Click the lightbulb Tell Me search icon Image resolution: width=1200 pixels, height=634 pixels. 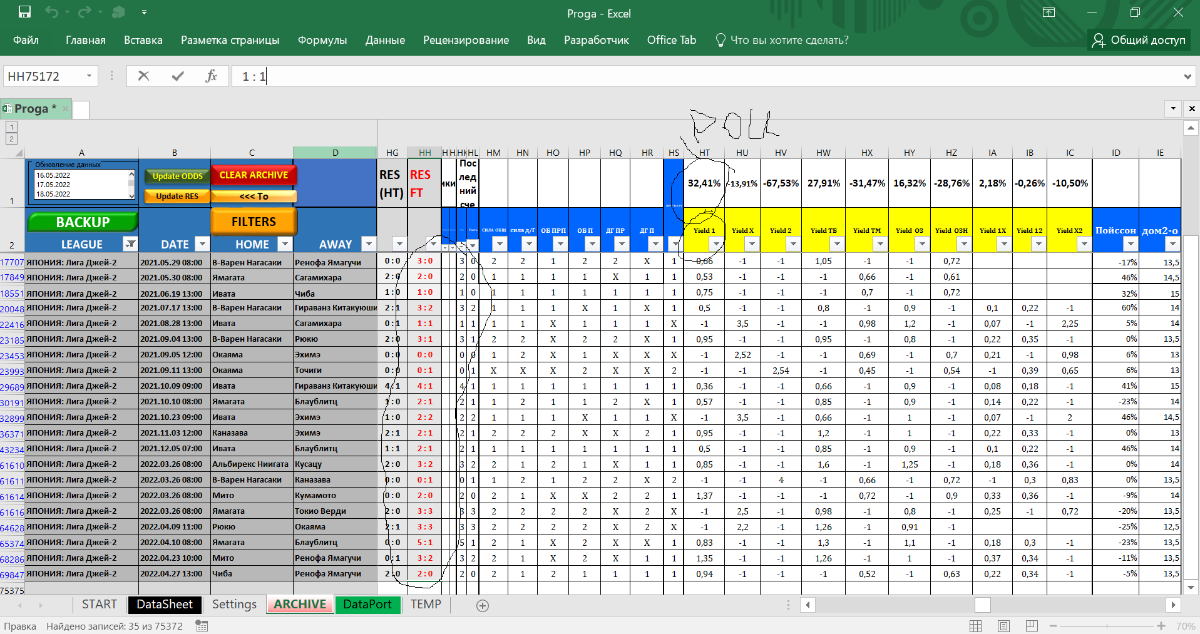coord(719,41)
